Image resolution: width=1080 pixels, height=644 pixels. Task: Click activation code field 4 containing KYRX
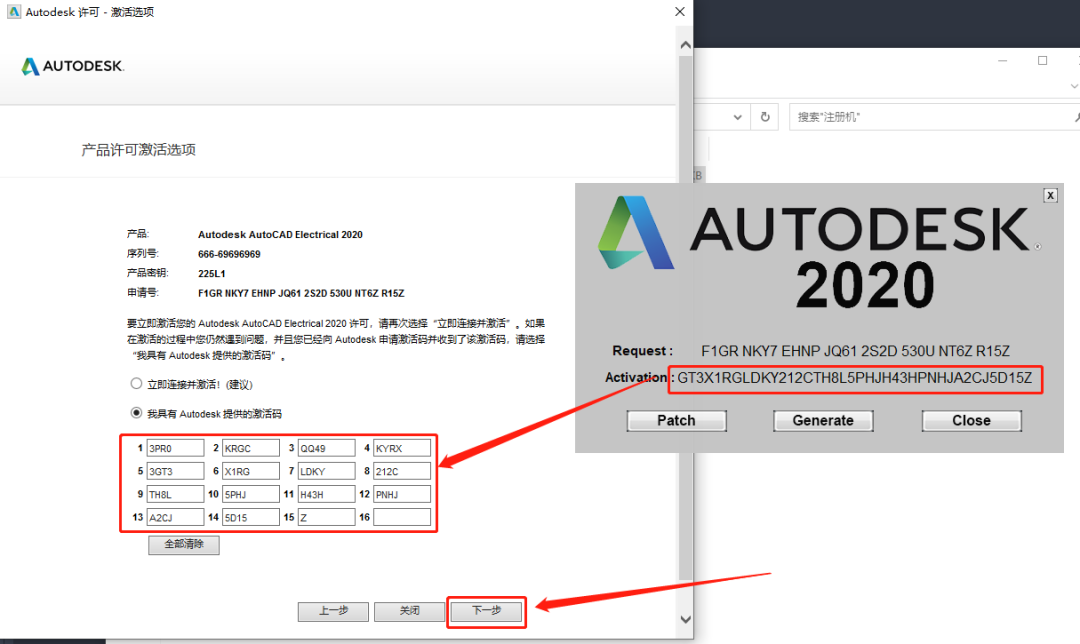click(402, 448)
